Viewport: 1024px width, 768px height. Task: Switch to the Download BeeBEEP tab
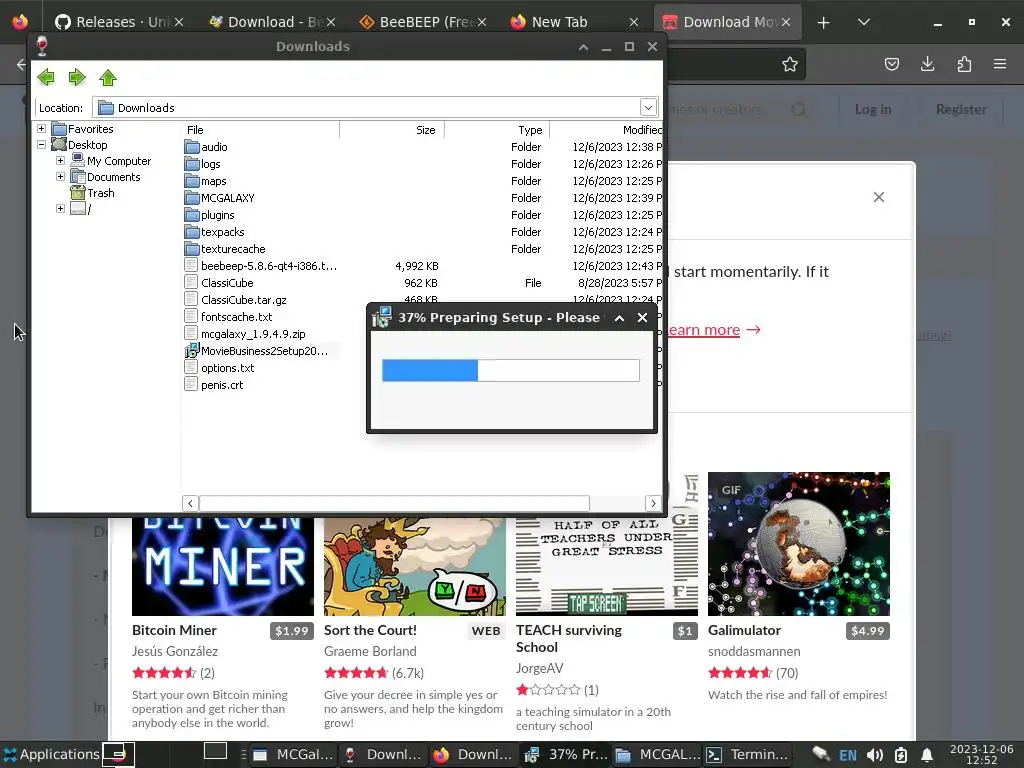[271, 22]
